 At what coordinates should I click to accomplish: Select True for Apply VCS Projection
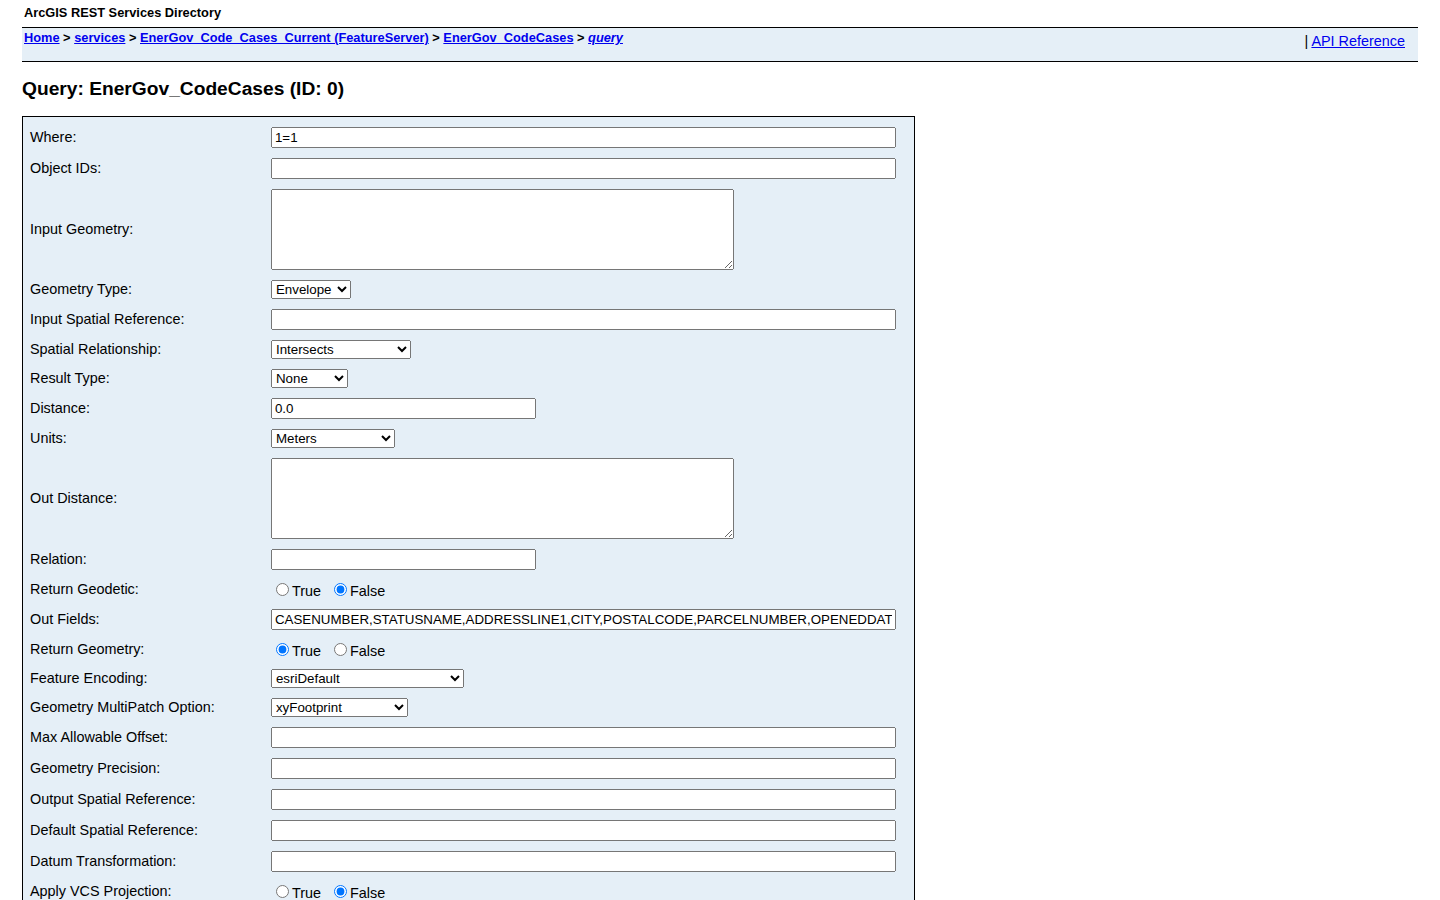pyautogui.click(x=282, y=892)
